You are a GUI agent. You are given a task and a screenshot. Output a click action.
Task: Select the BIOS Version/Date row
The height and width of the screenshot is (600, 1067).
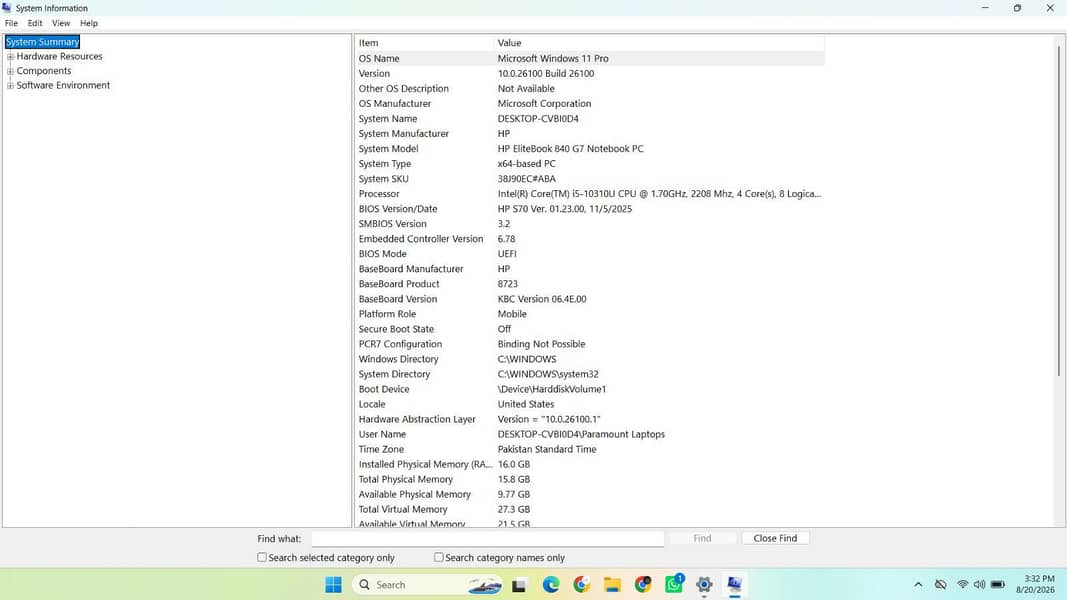coord(590,209)
